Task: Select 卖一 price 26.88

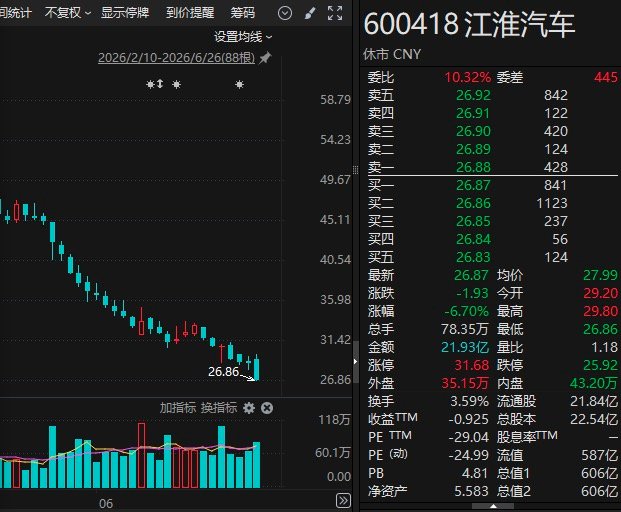Action: (473, 167)
